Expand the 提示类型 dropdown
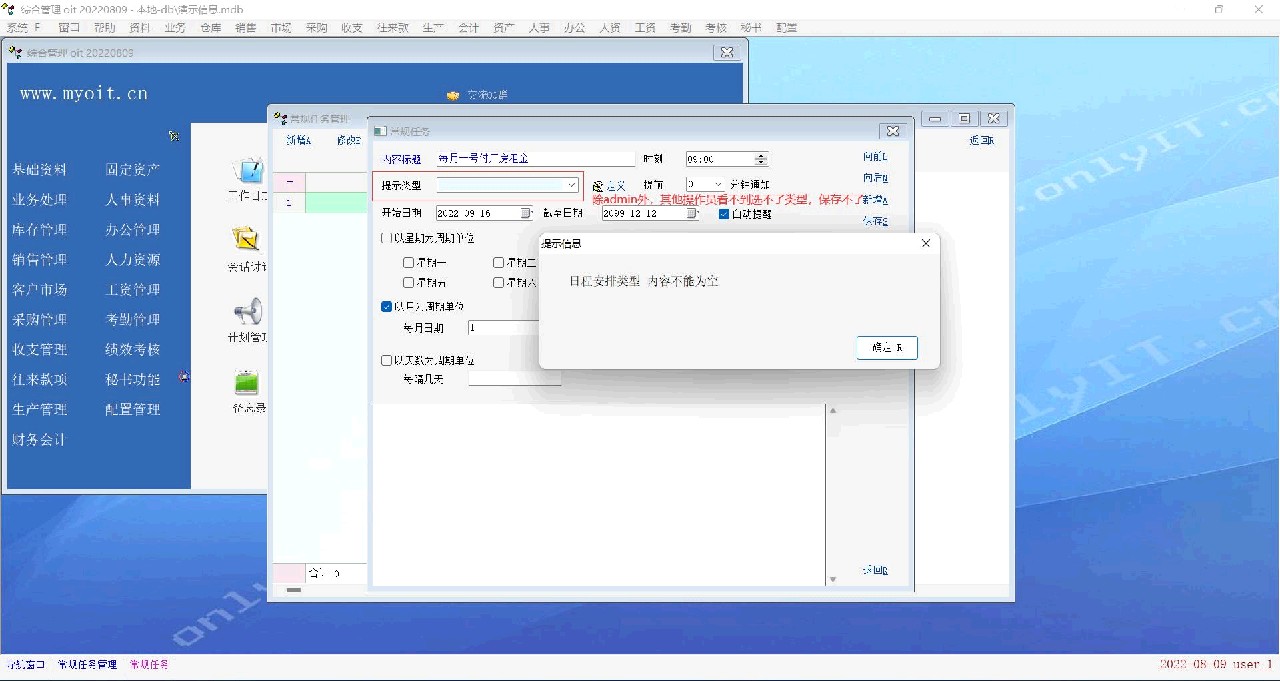The height and width of the screenshot is (681, 1280). point(571,185)
